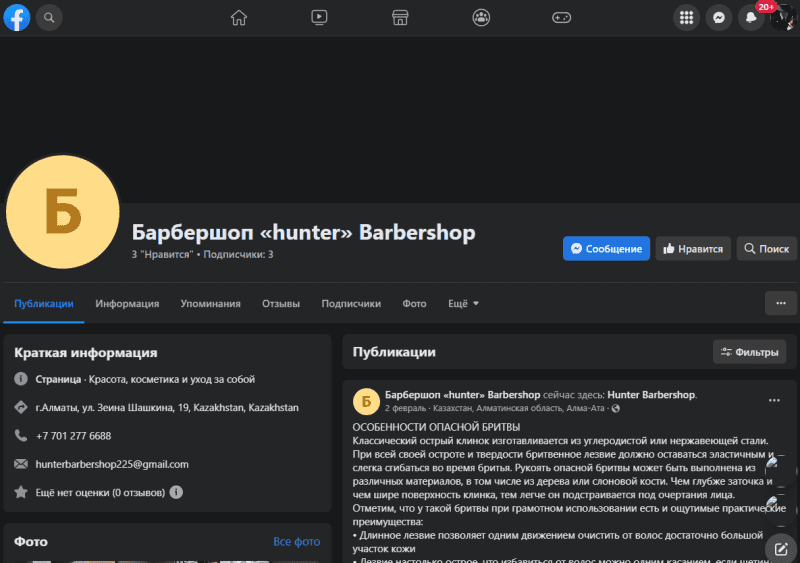The width and height of the screenshot is (800, 563).
Task: Open the Фильтры filters button
Action: point(749,352)
